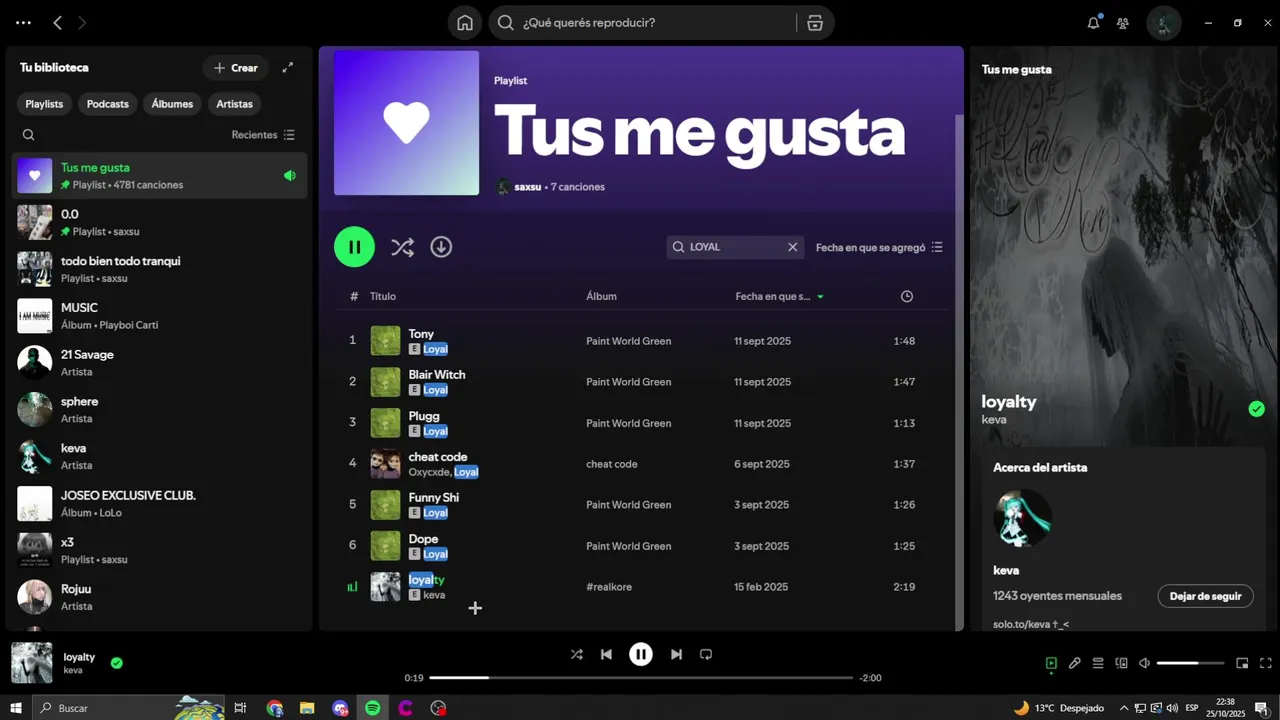The height and width of the screenshot is (720, 1280).
Task: Click the song progress bar
Action: point(641,678)
